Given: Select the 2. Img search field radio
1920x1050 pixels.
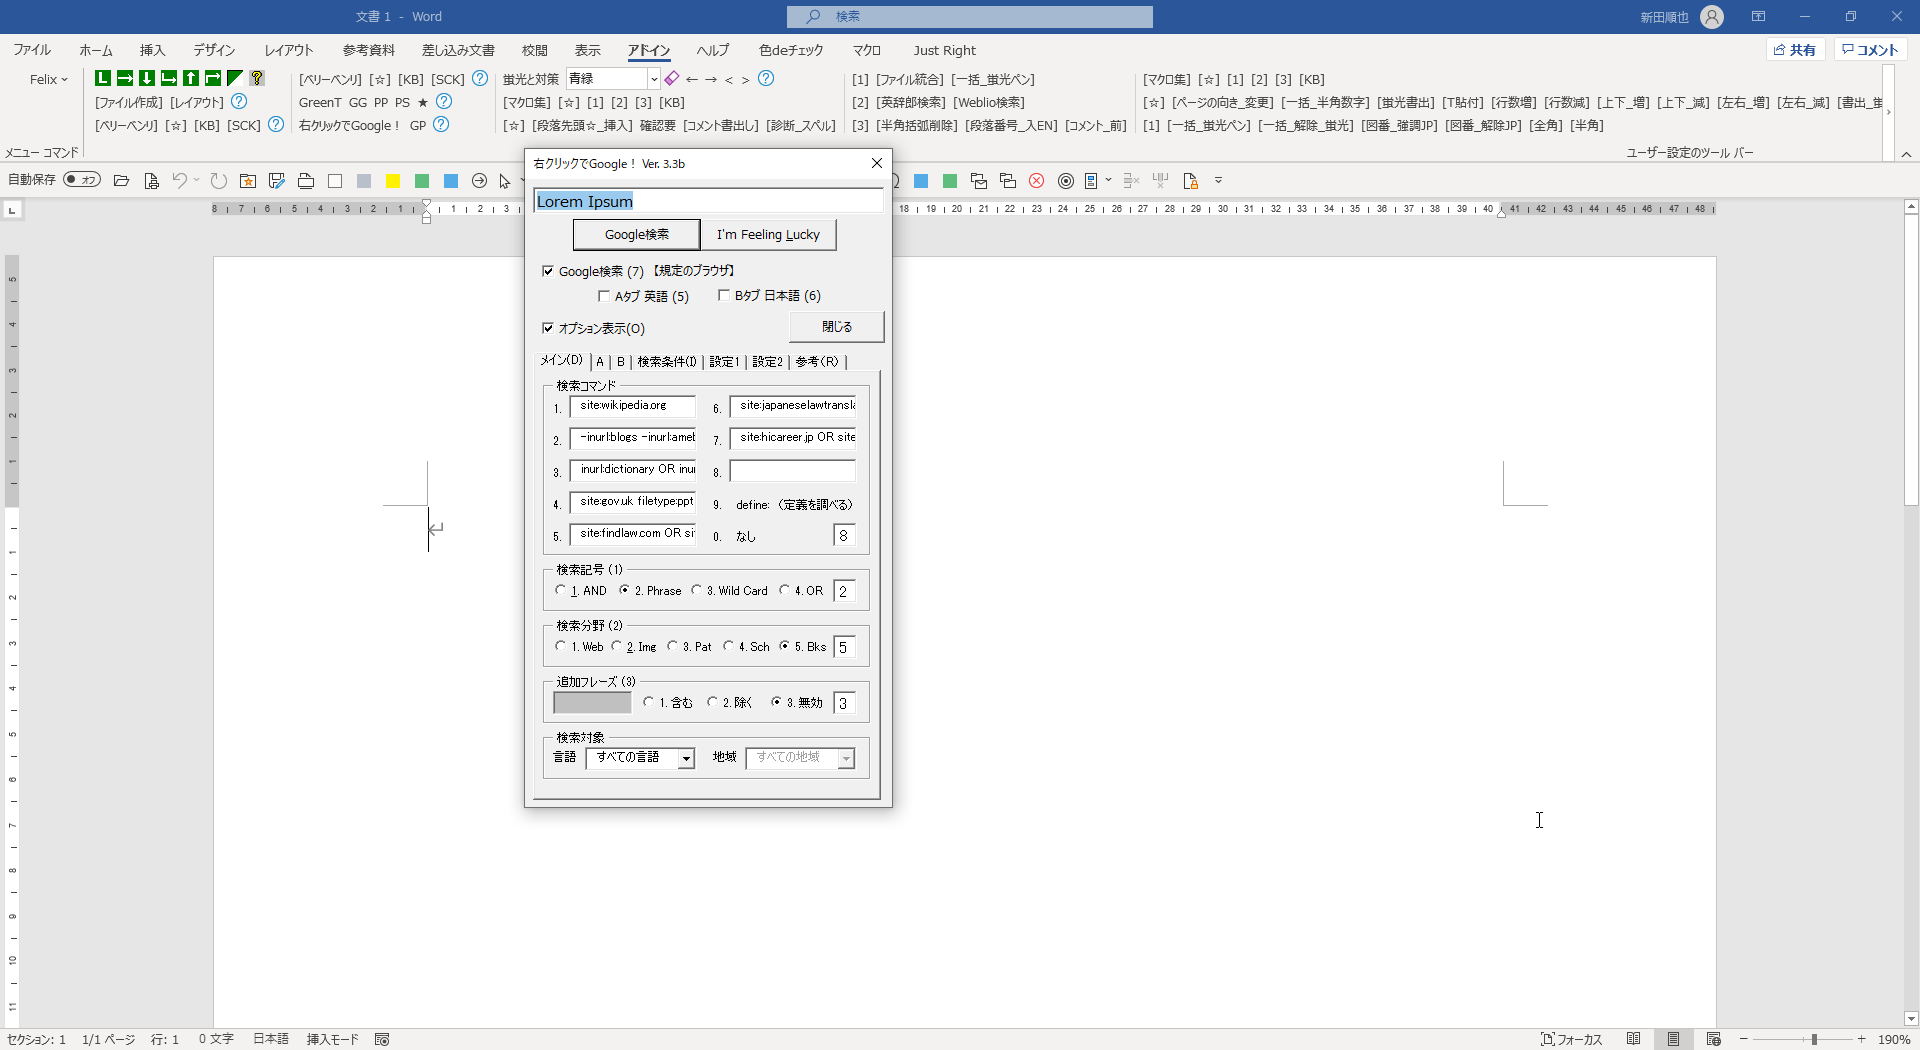Looking at the screenshot, I should click(x=617, y=646).
